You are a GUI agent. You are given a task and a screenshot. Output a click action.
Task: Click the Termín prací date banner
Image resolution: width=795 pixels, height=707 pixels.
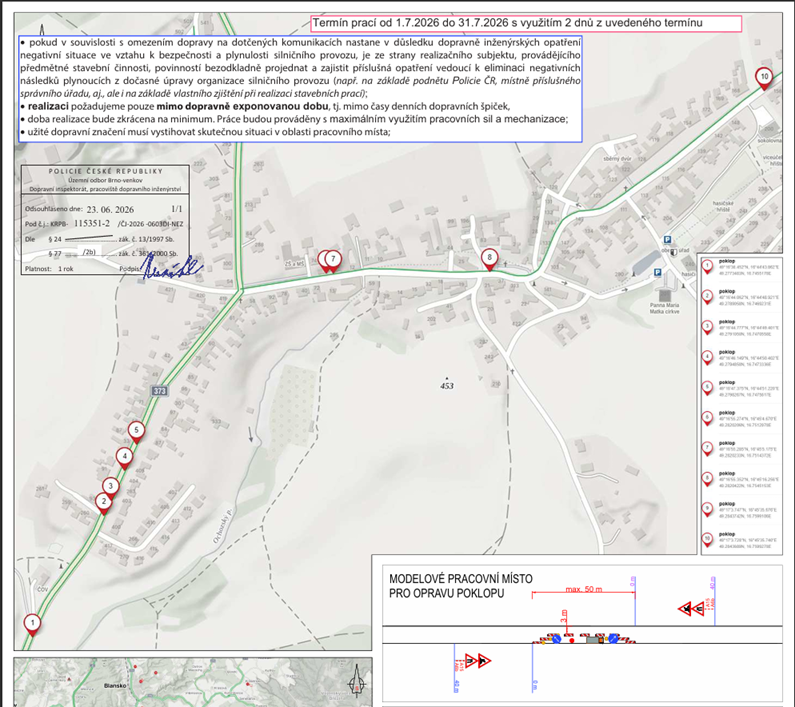tap(526, 23)
